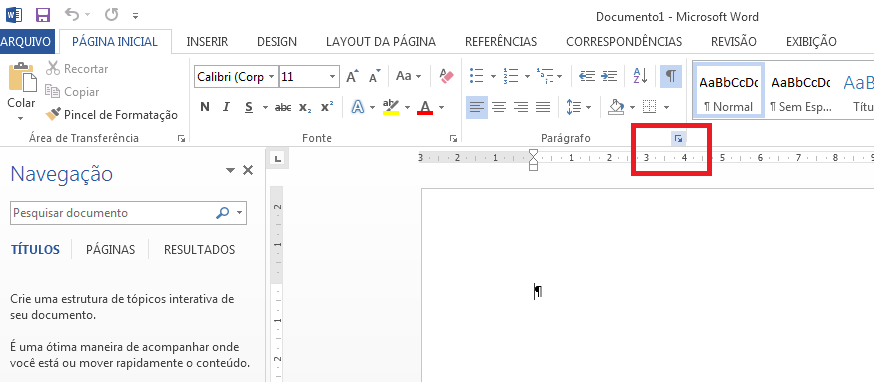The width and height of the screenshot is (874, 382).
Task: Switch to PÁGINAS navigation tab
Action: tap(110, 249)
